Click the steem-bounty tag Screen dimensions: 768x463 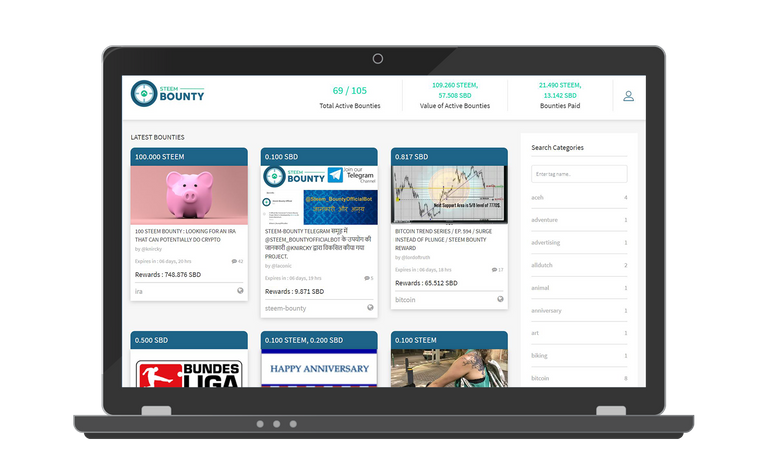tap(286, 308)
